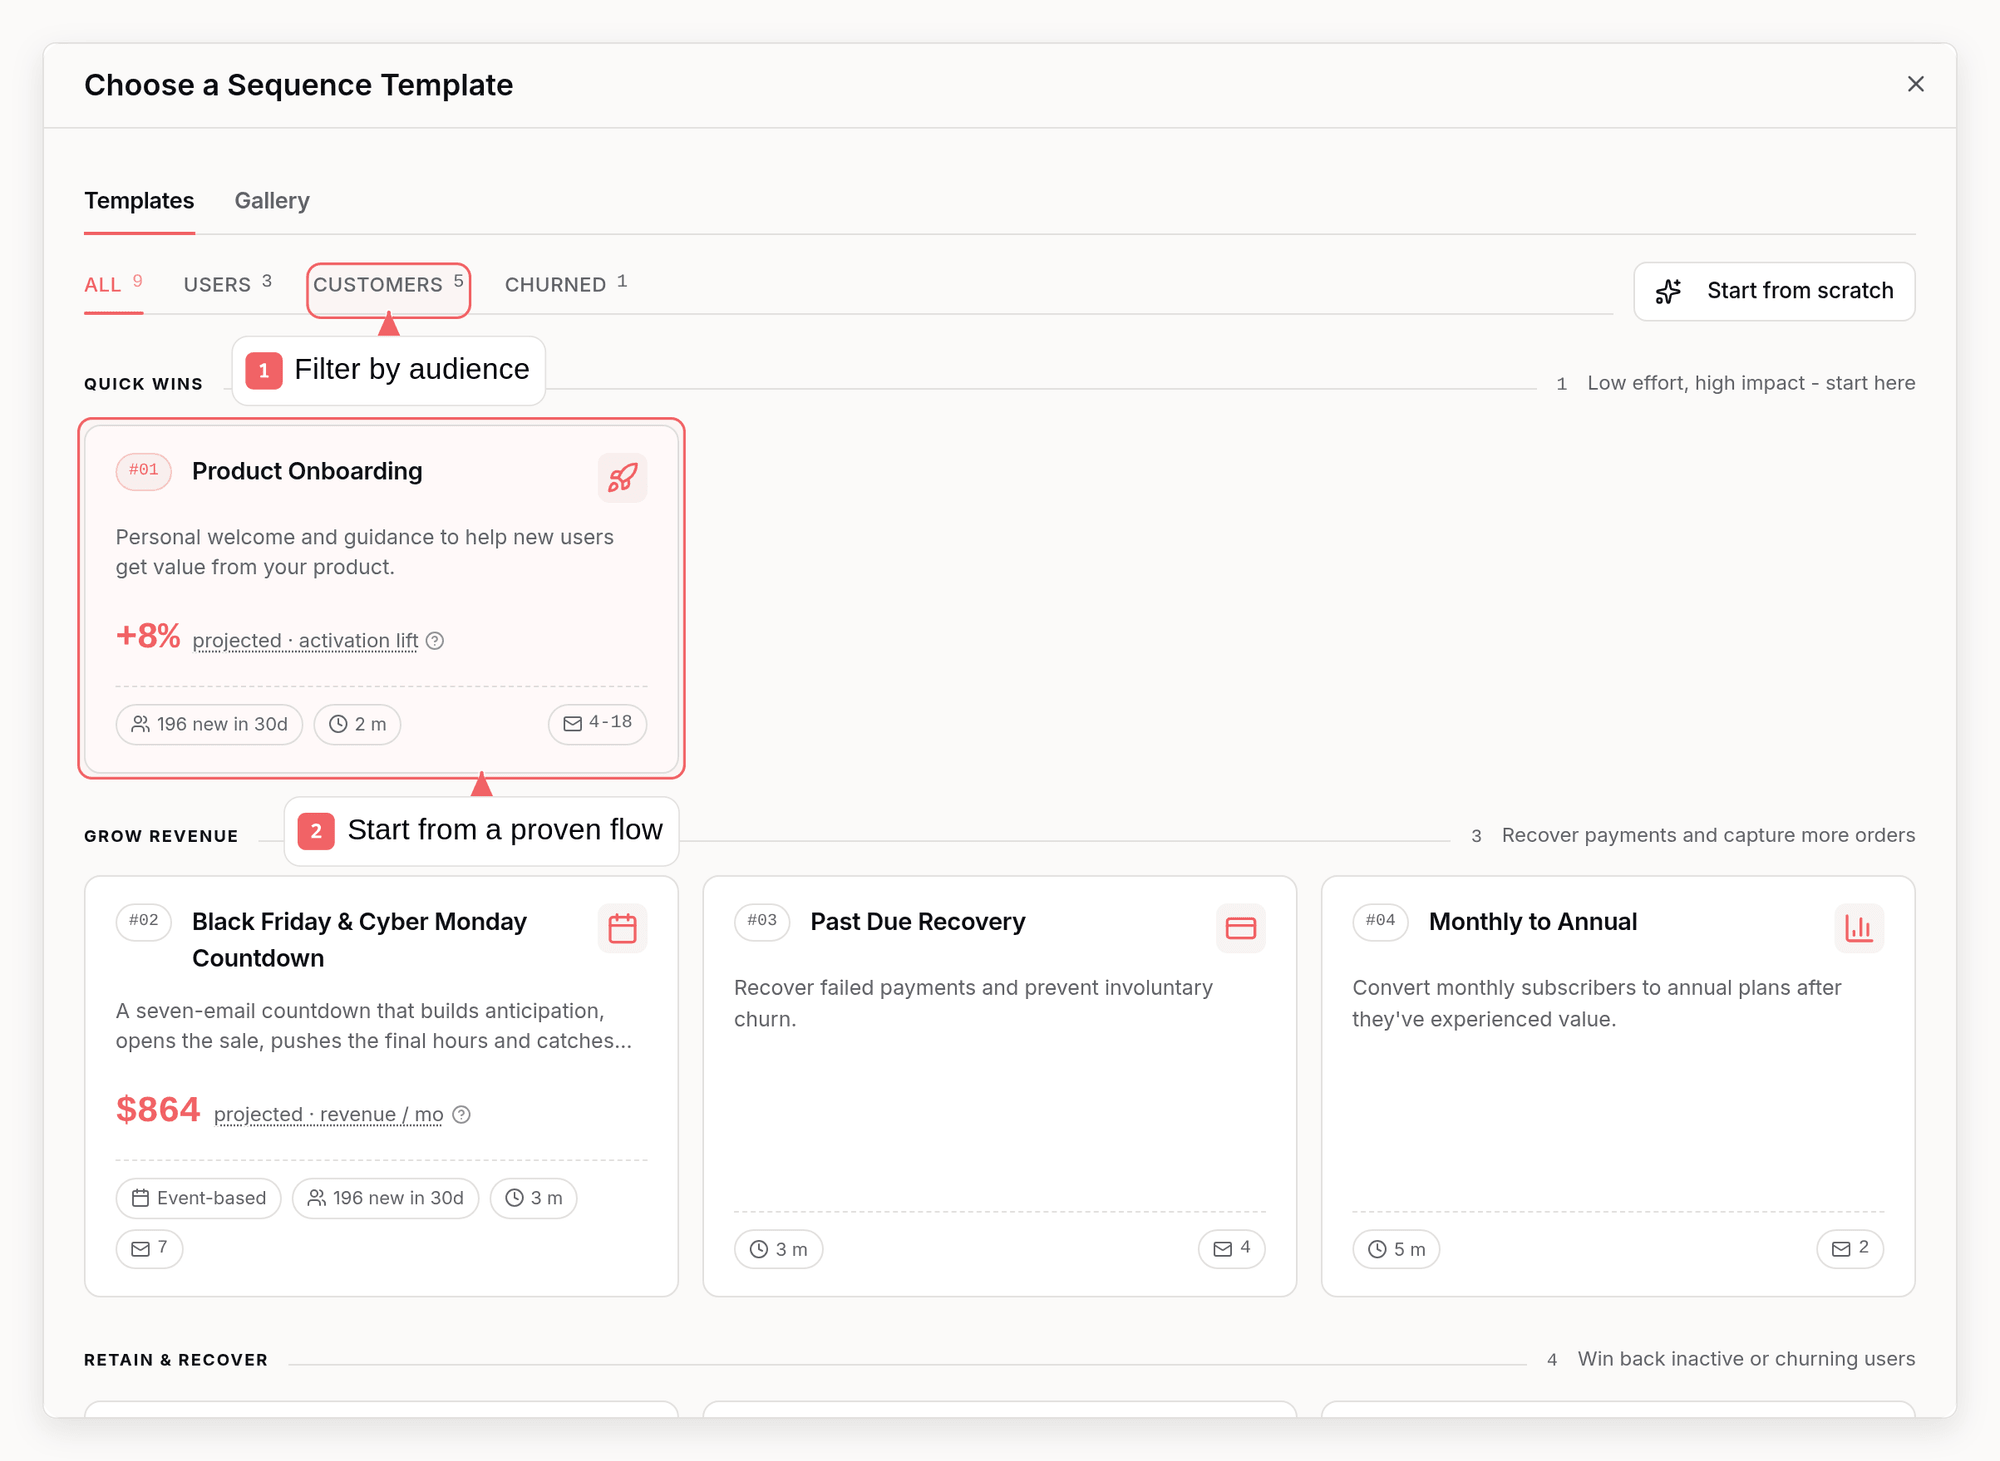Click the envelope icon in the 7 chip
This screenshot has width=2000, height=1461.
pos(141,1249)
